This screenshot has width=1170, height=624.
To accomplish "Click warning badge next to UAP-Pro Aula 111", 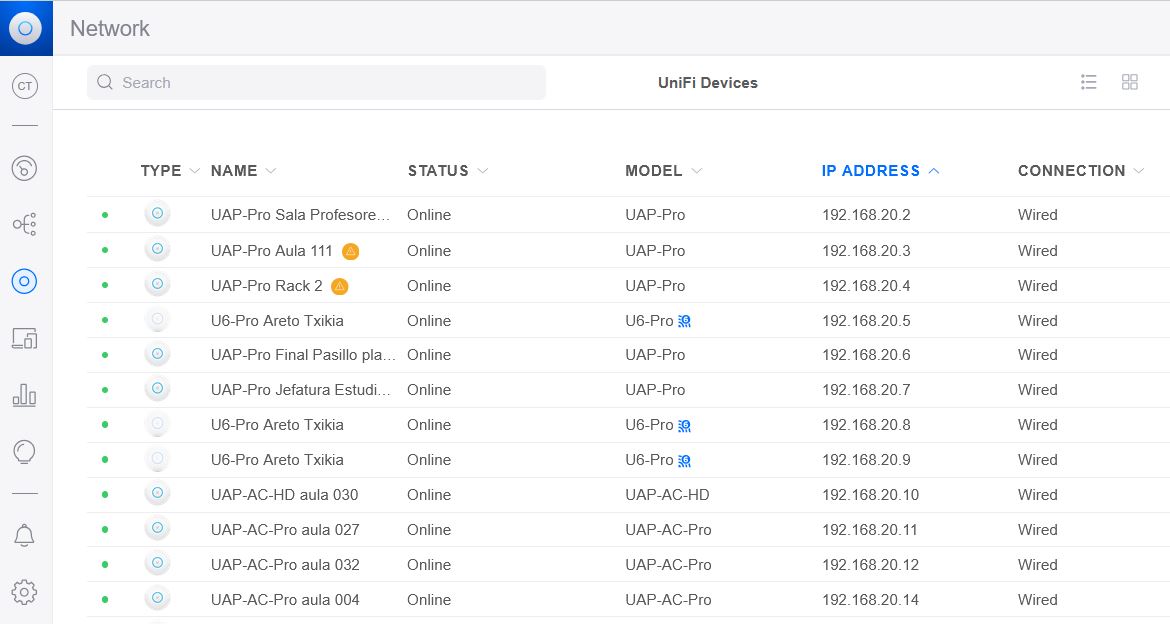I will [351, 252].
